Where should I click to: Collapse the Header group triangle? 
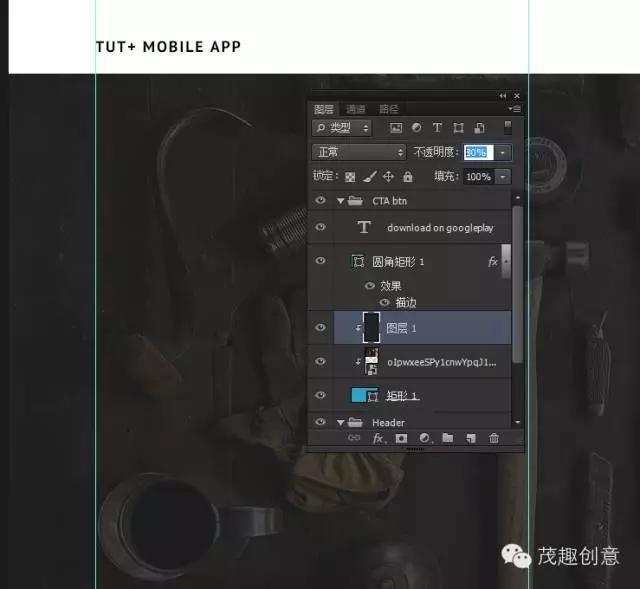point(340,423)
